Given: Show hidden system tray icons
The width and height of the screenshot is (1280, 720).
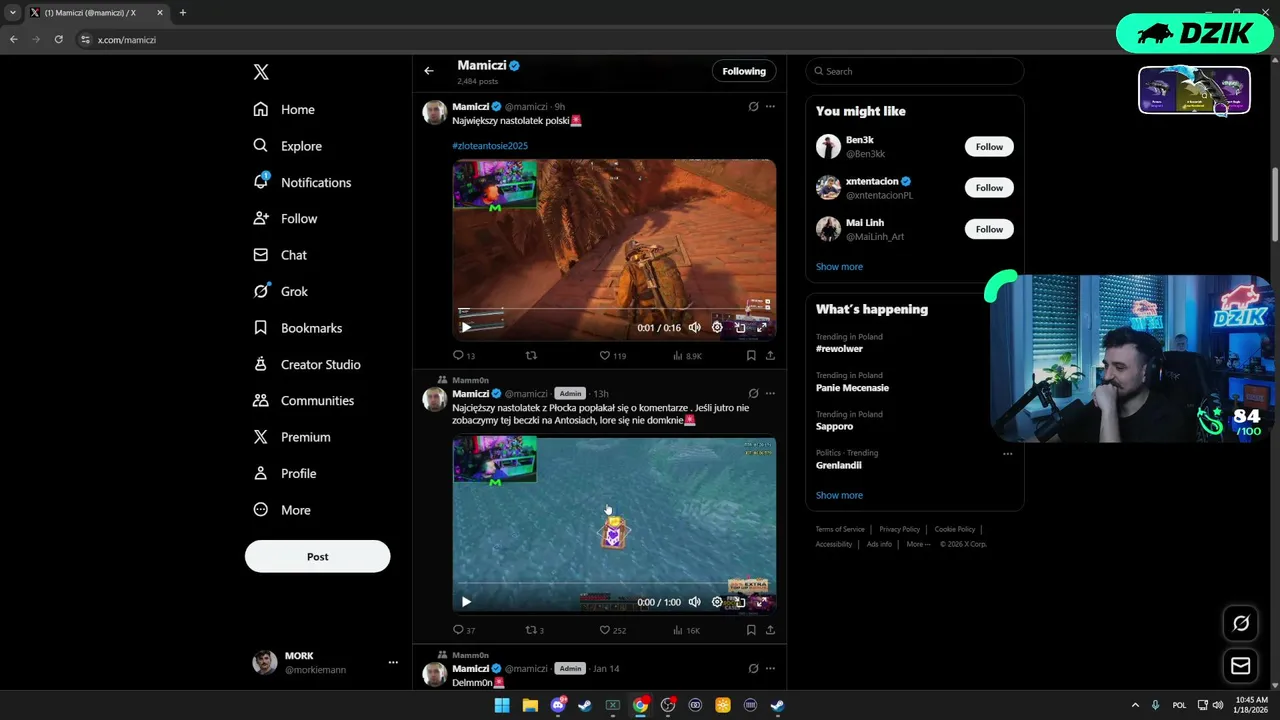Looking at the screenshot, I should click(x=1135, y=705).
